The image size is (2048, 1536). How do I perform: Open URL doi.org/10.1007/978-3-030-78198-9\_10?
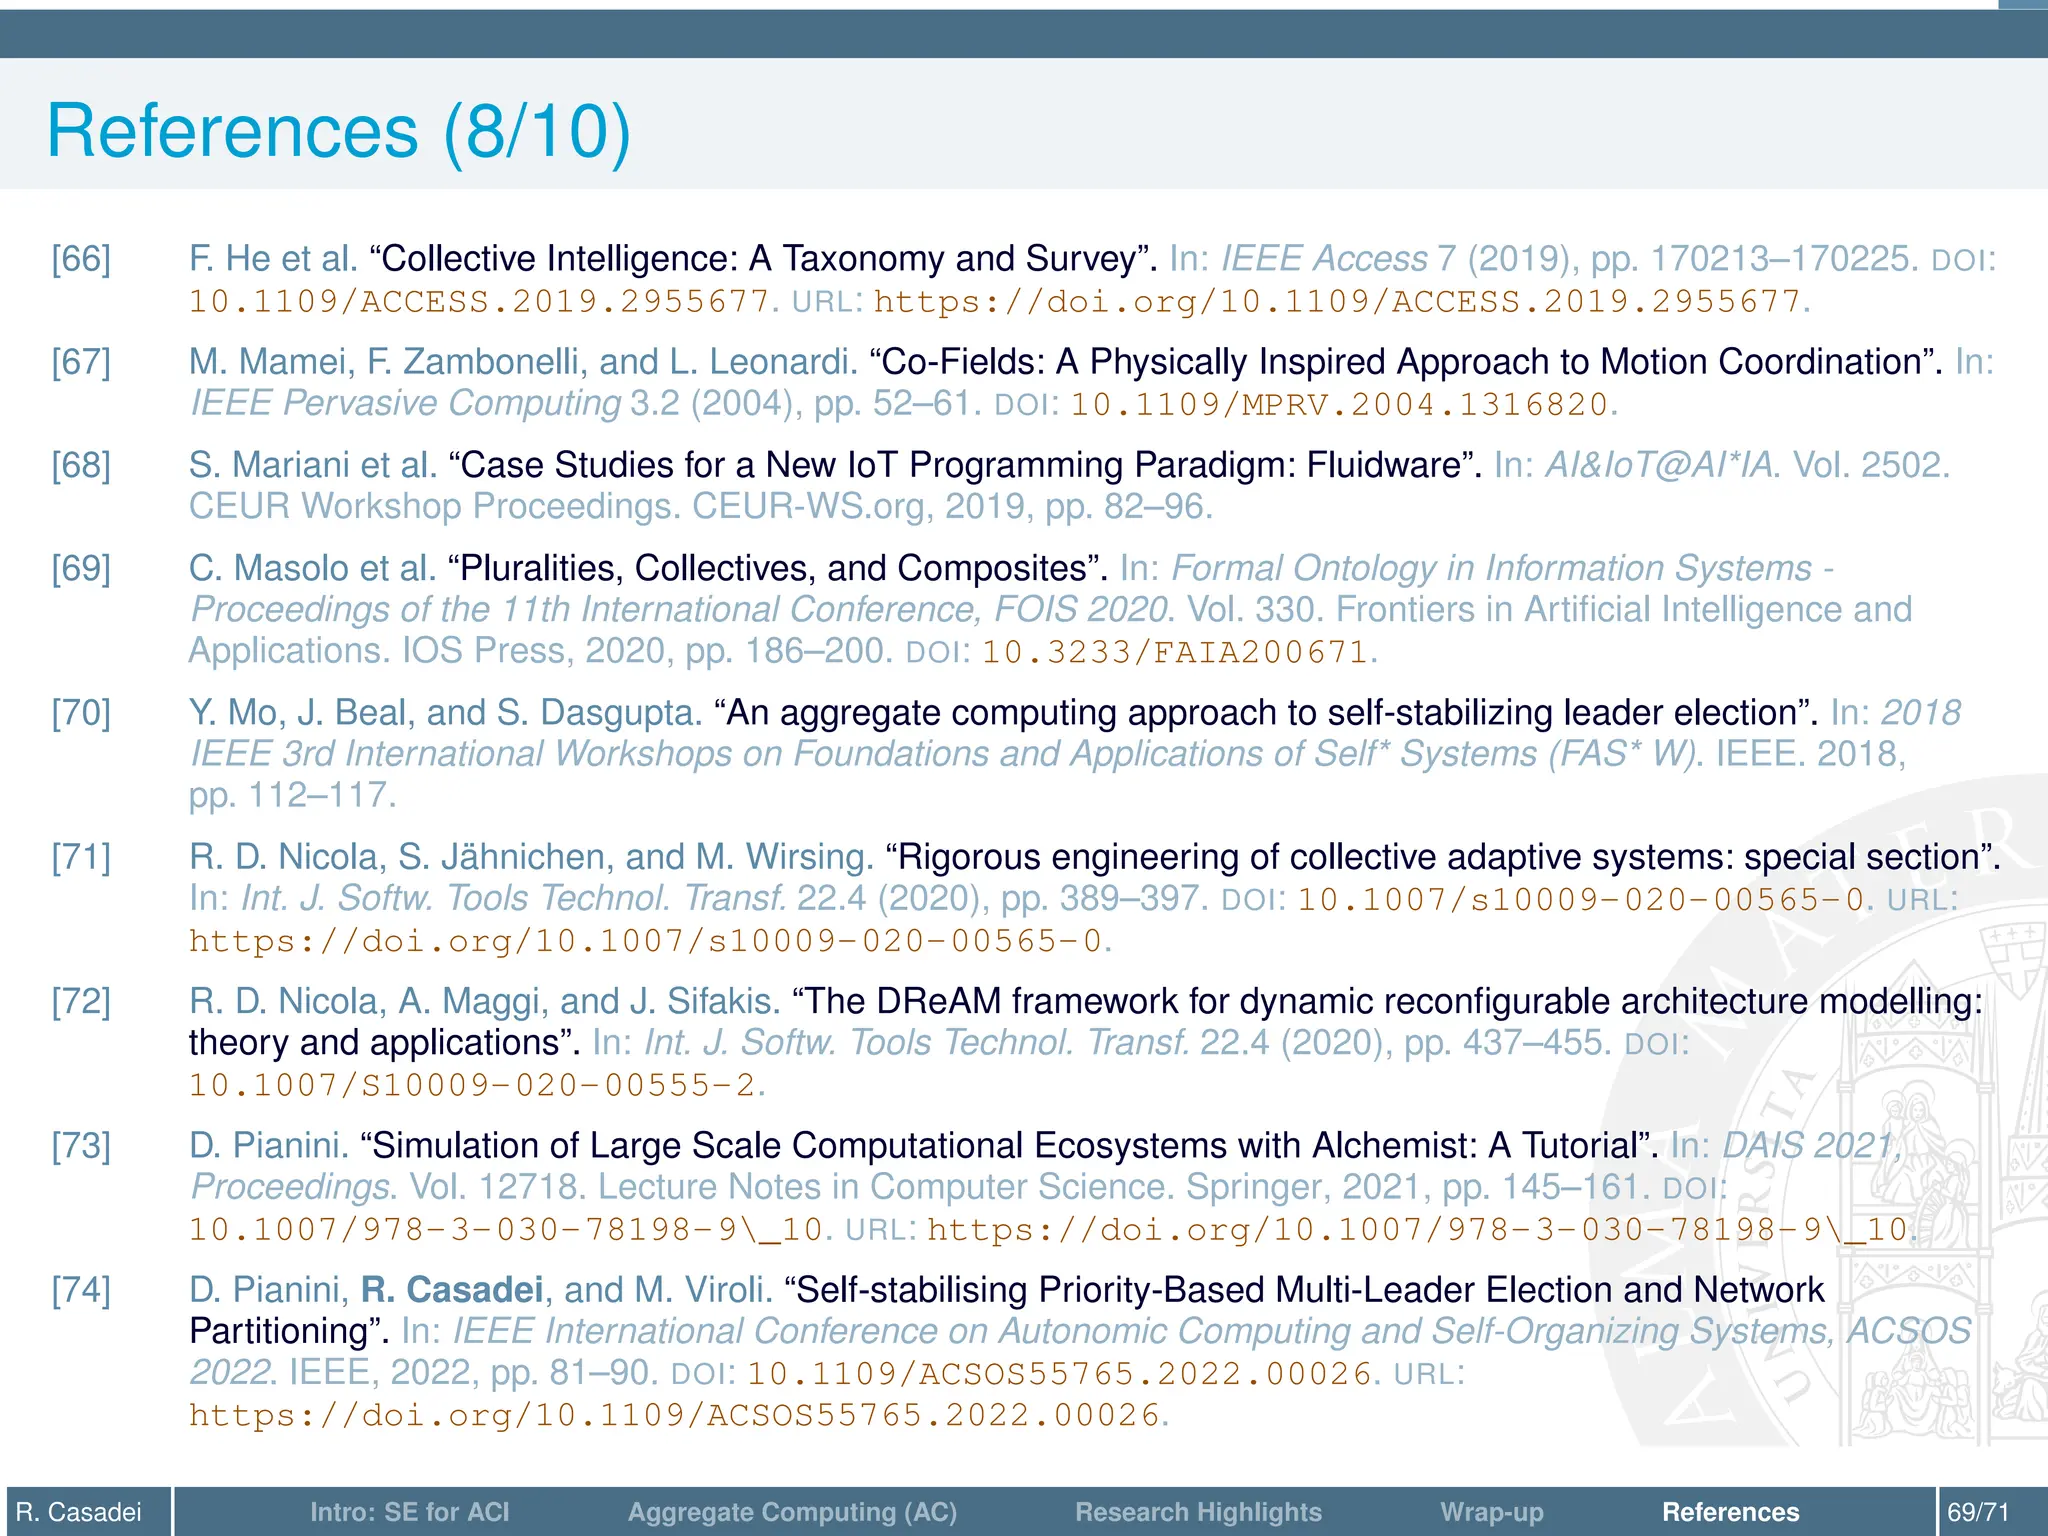point(1417,1229)
